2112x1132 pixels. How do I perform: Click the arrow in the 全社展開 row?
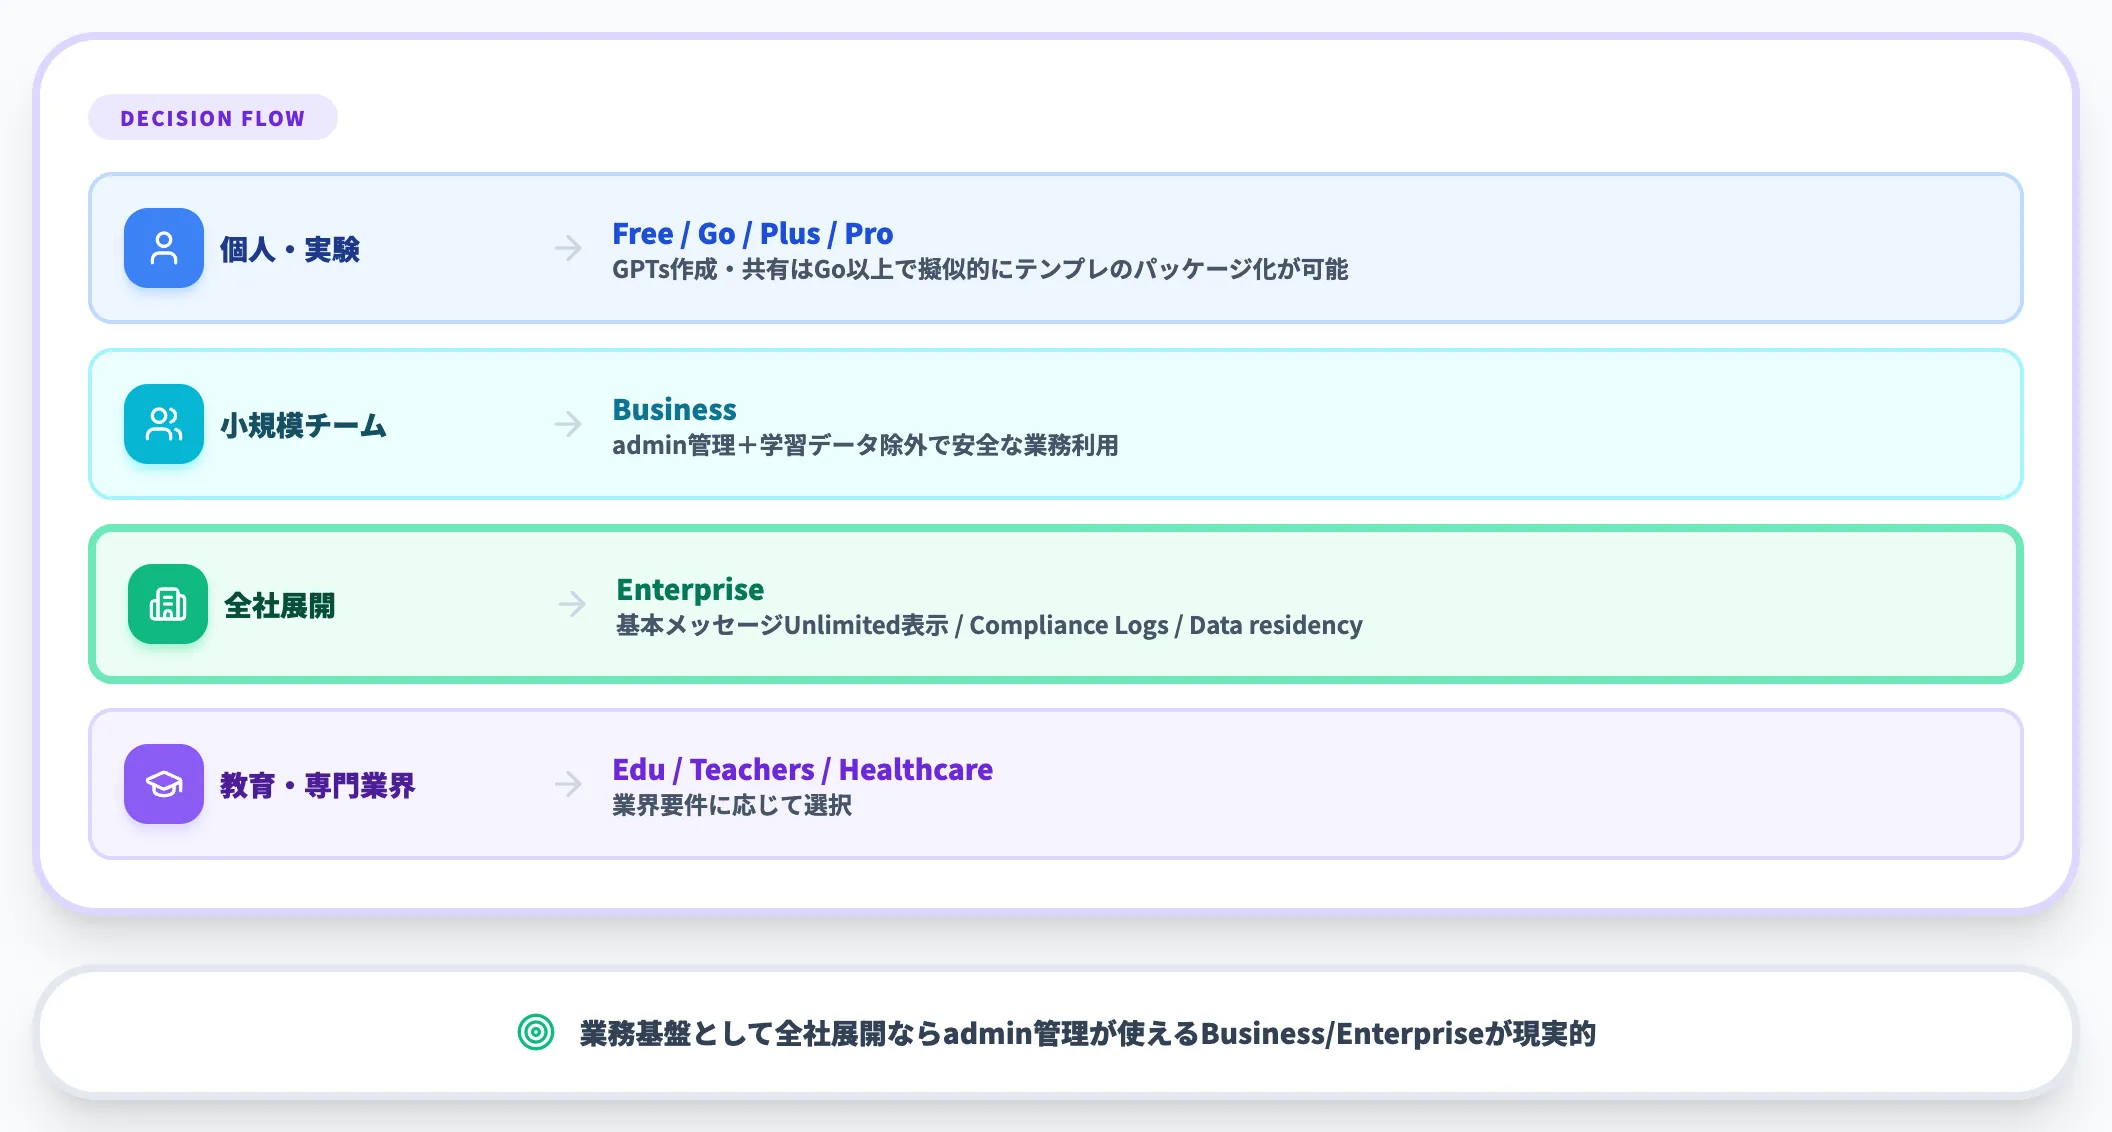572,604
